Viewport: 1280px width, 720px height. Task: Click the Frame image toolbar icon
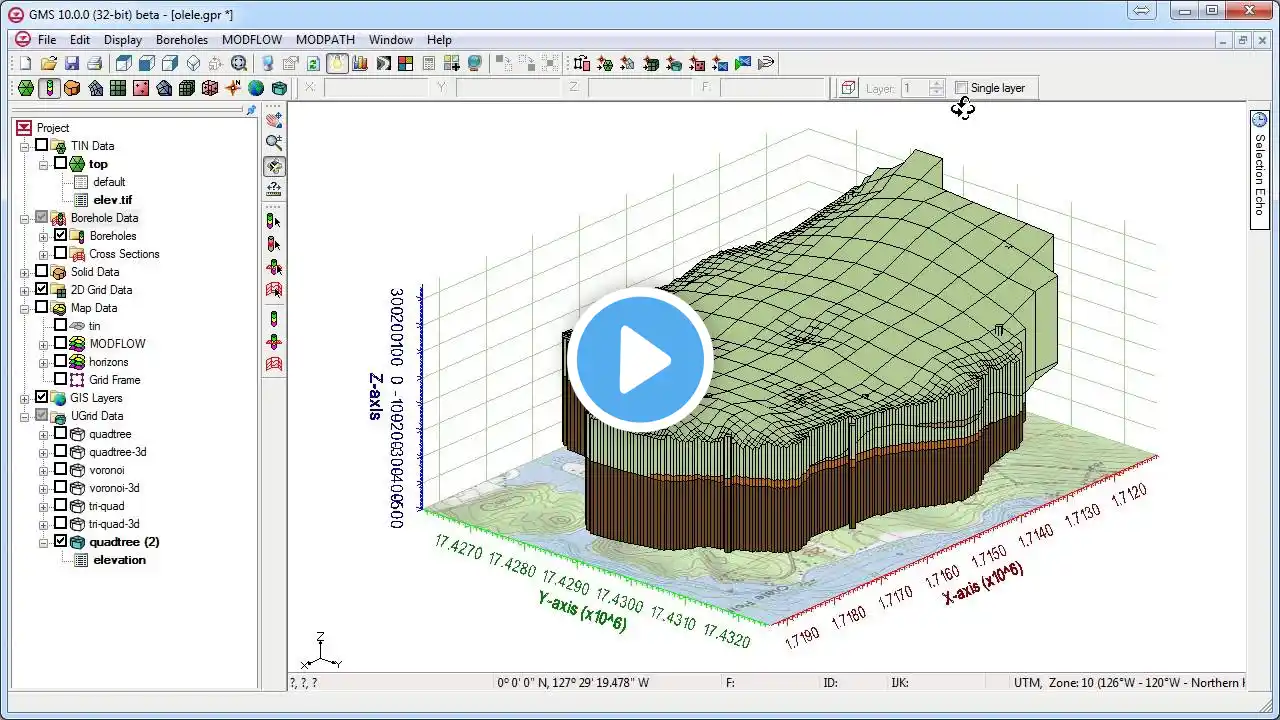[239, 64]
